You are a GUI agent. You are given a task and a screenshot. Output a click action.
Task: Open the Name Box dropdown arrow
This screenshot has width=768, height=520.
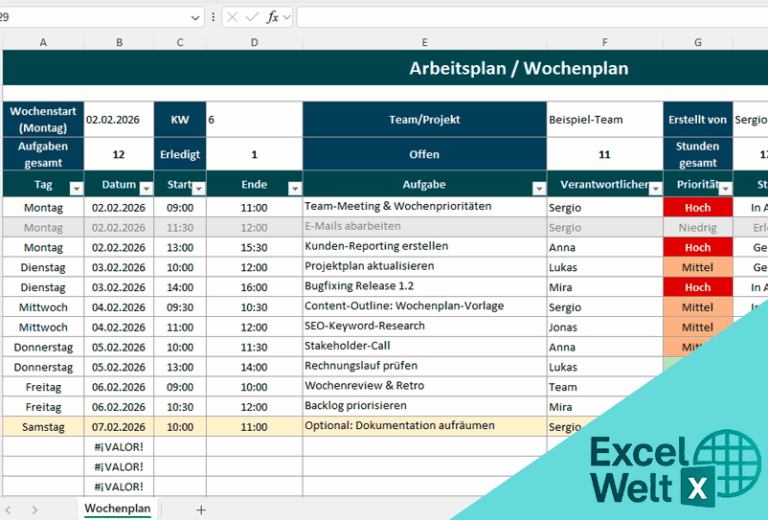(x=195, y=18)
